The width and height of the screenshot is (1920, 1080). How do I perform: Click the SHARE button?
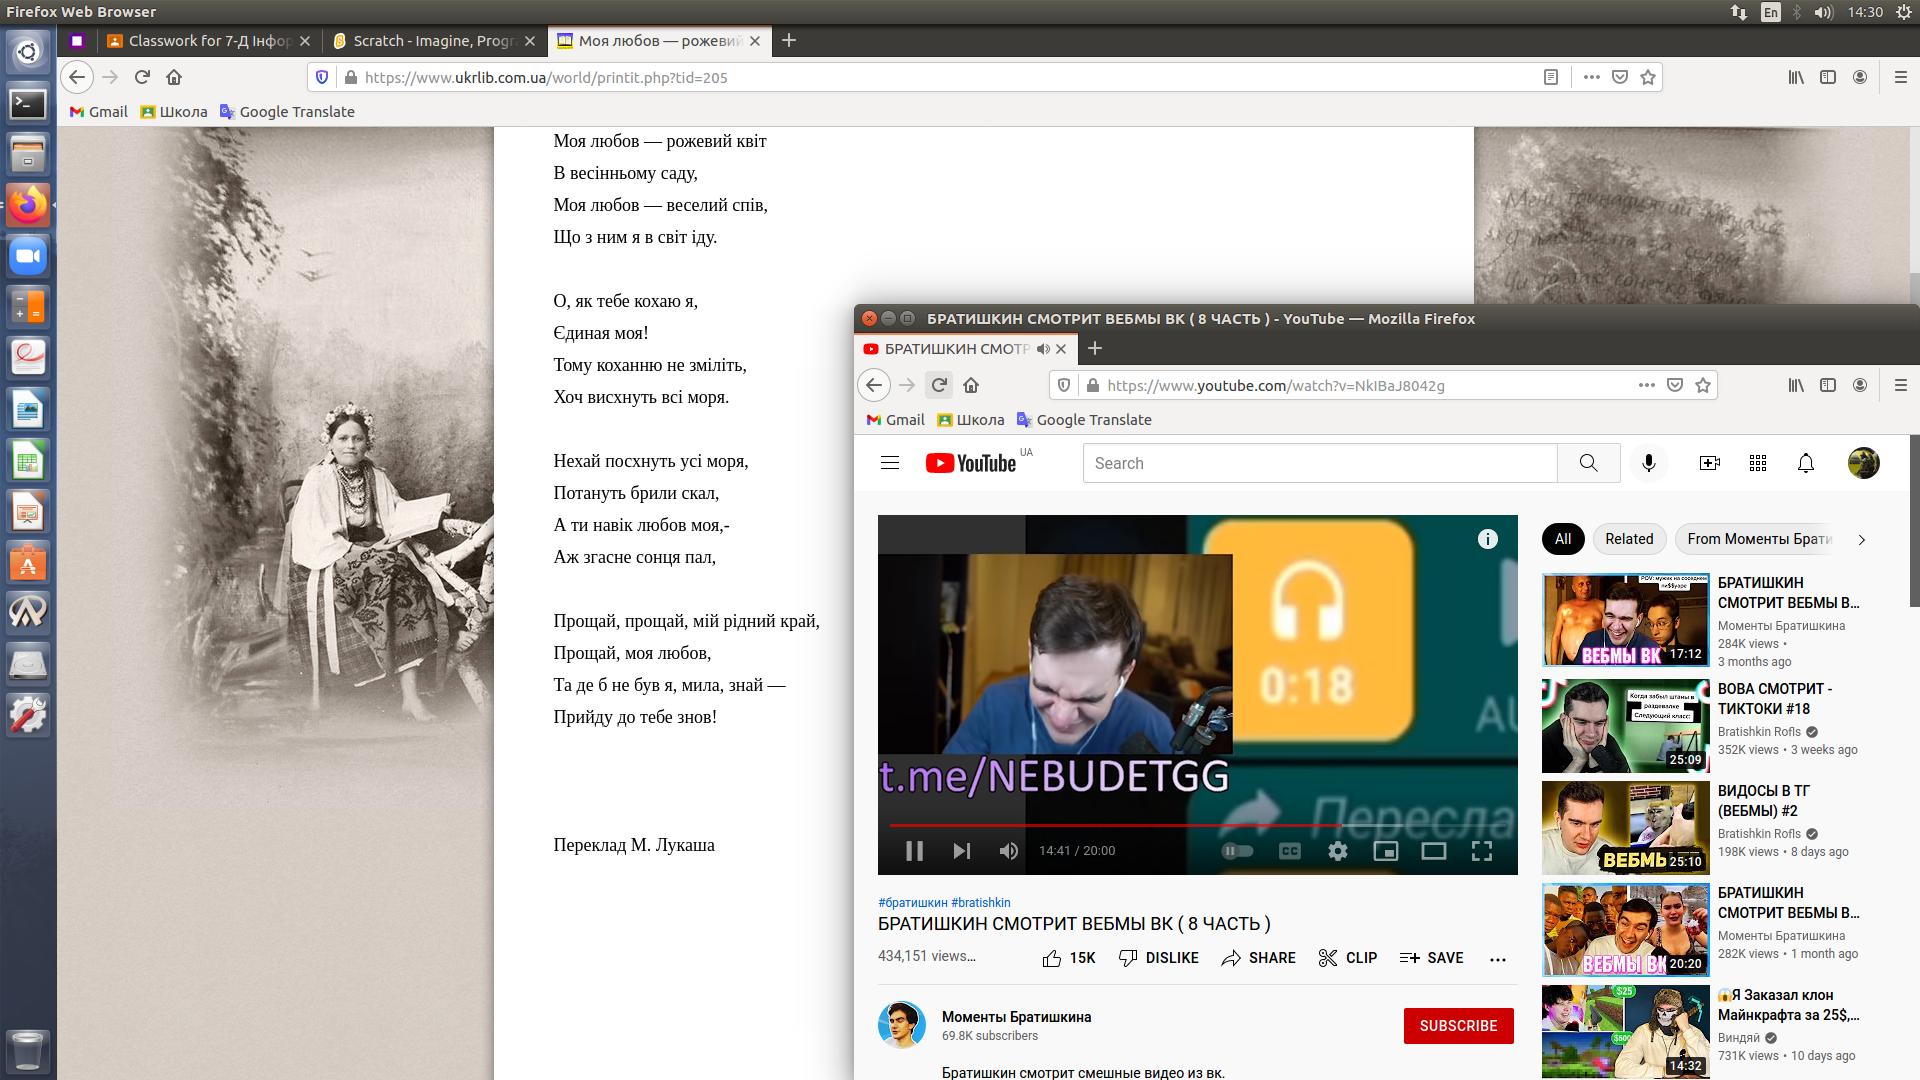pyautogui.click(x=1258, y=958)
